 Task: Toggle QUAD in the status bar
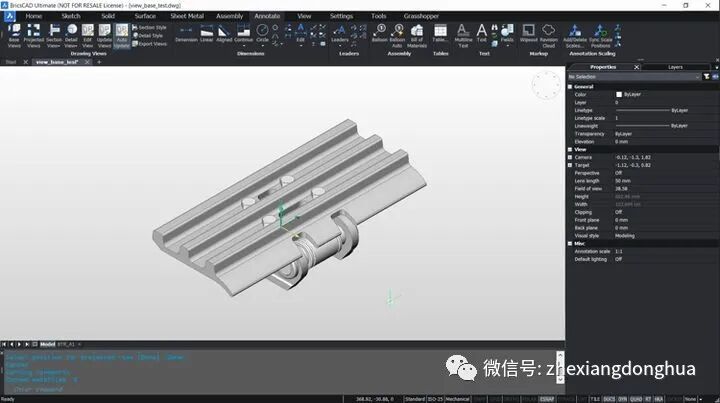(x=636, y=399)
